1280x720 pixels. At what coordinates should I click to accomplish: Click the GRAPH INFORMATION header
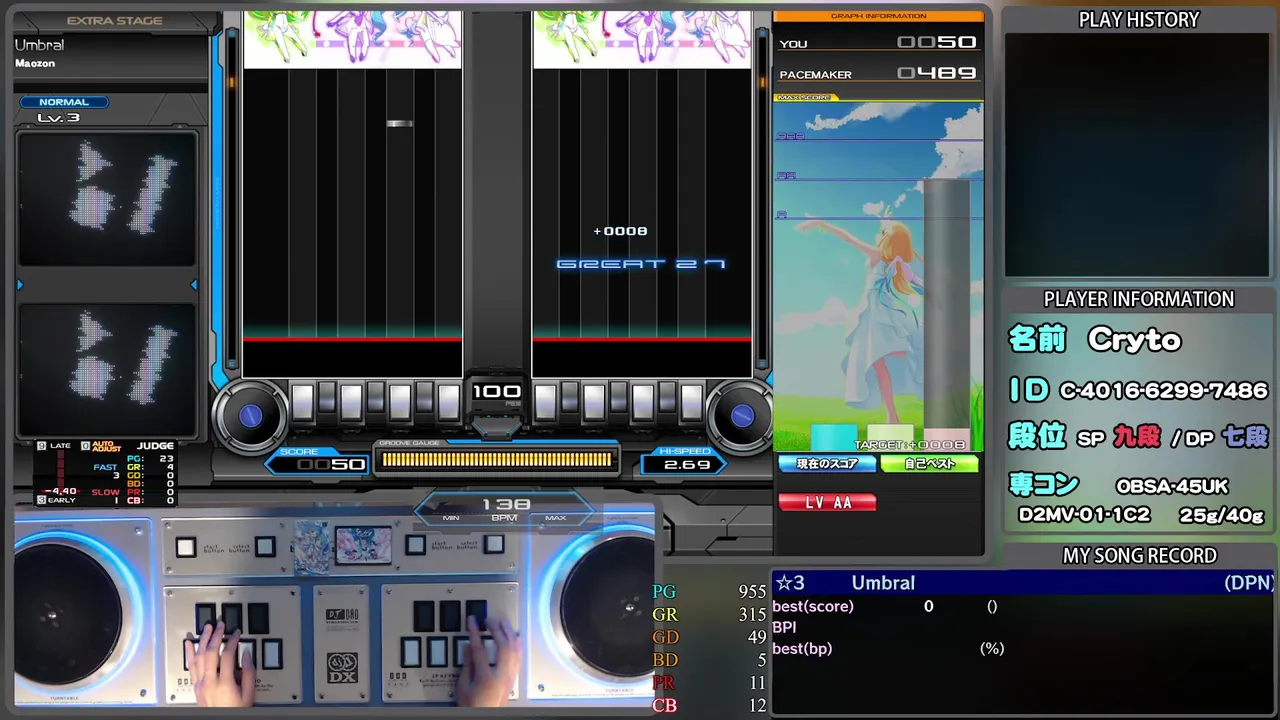point(879,16)
